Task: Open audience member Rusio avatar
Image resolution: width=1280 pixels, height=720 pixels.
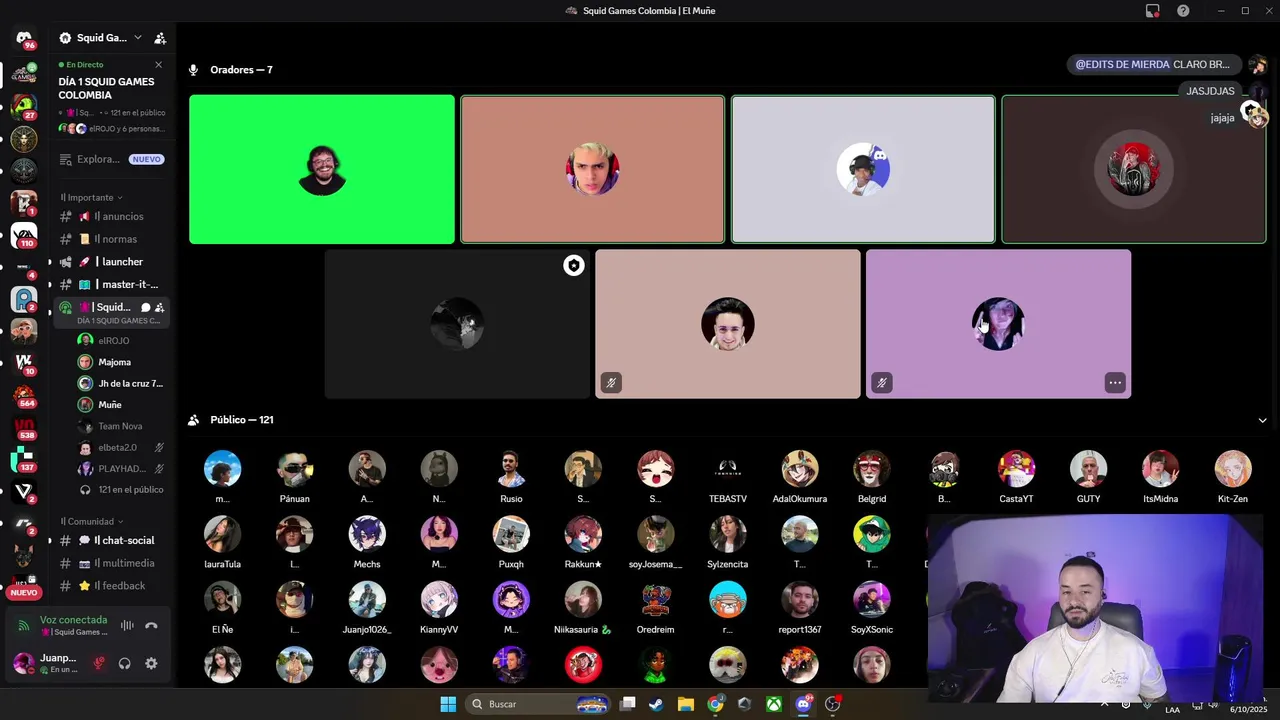Action: (511, 469)
